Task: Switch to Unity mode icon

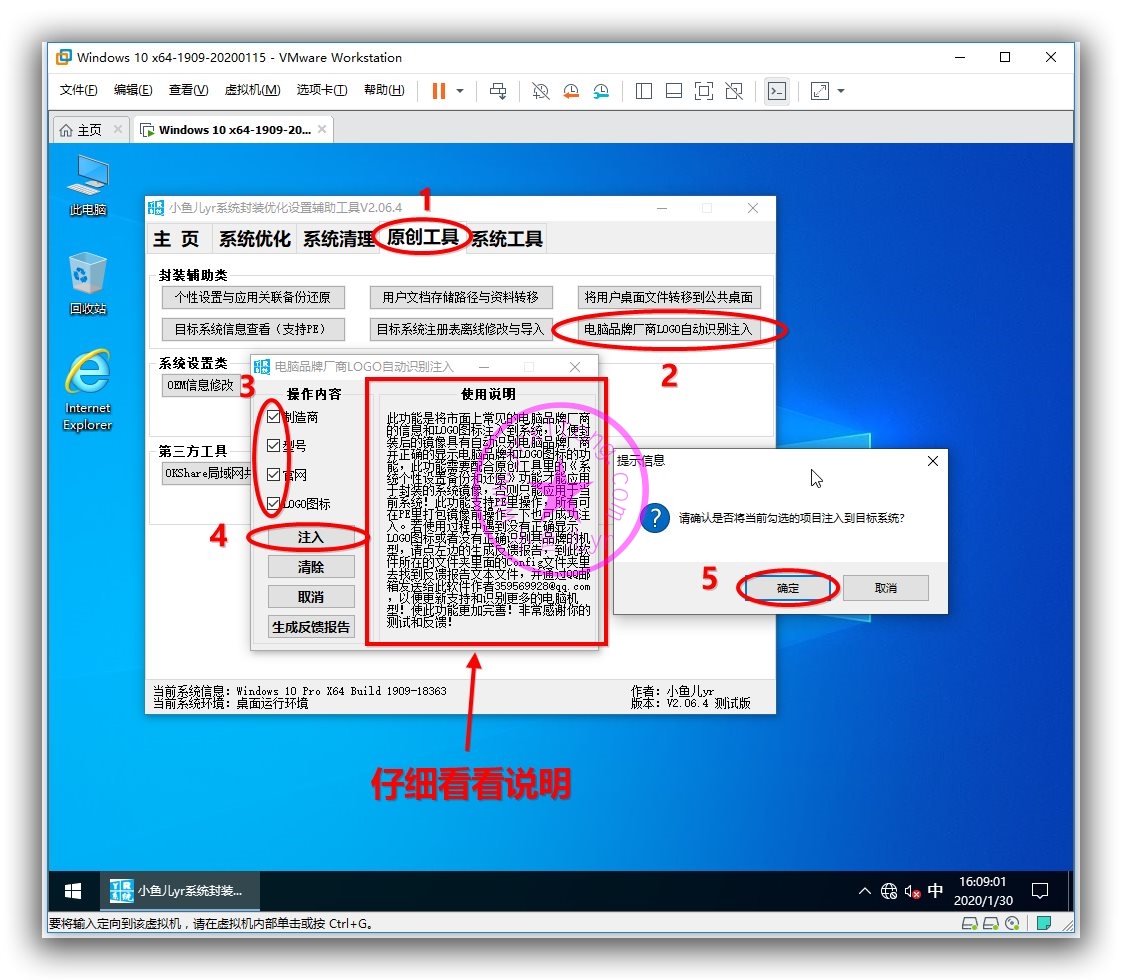Action: pos(734,91)
